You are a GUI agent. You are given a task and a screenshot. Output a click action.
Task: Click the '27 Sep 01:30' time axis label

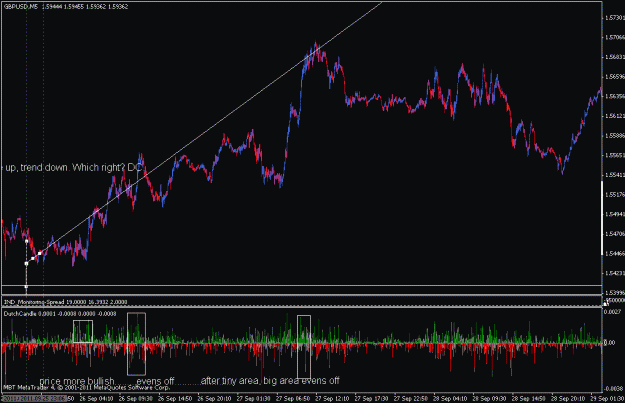point(254,399)
